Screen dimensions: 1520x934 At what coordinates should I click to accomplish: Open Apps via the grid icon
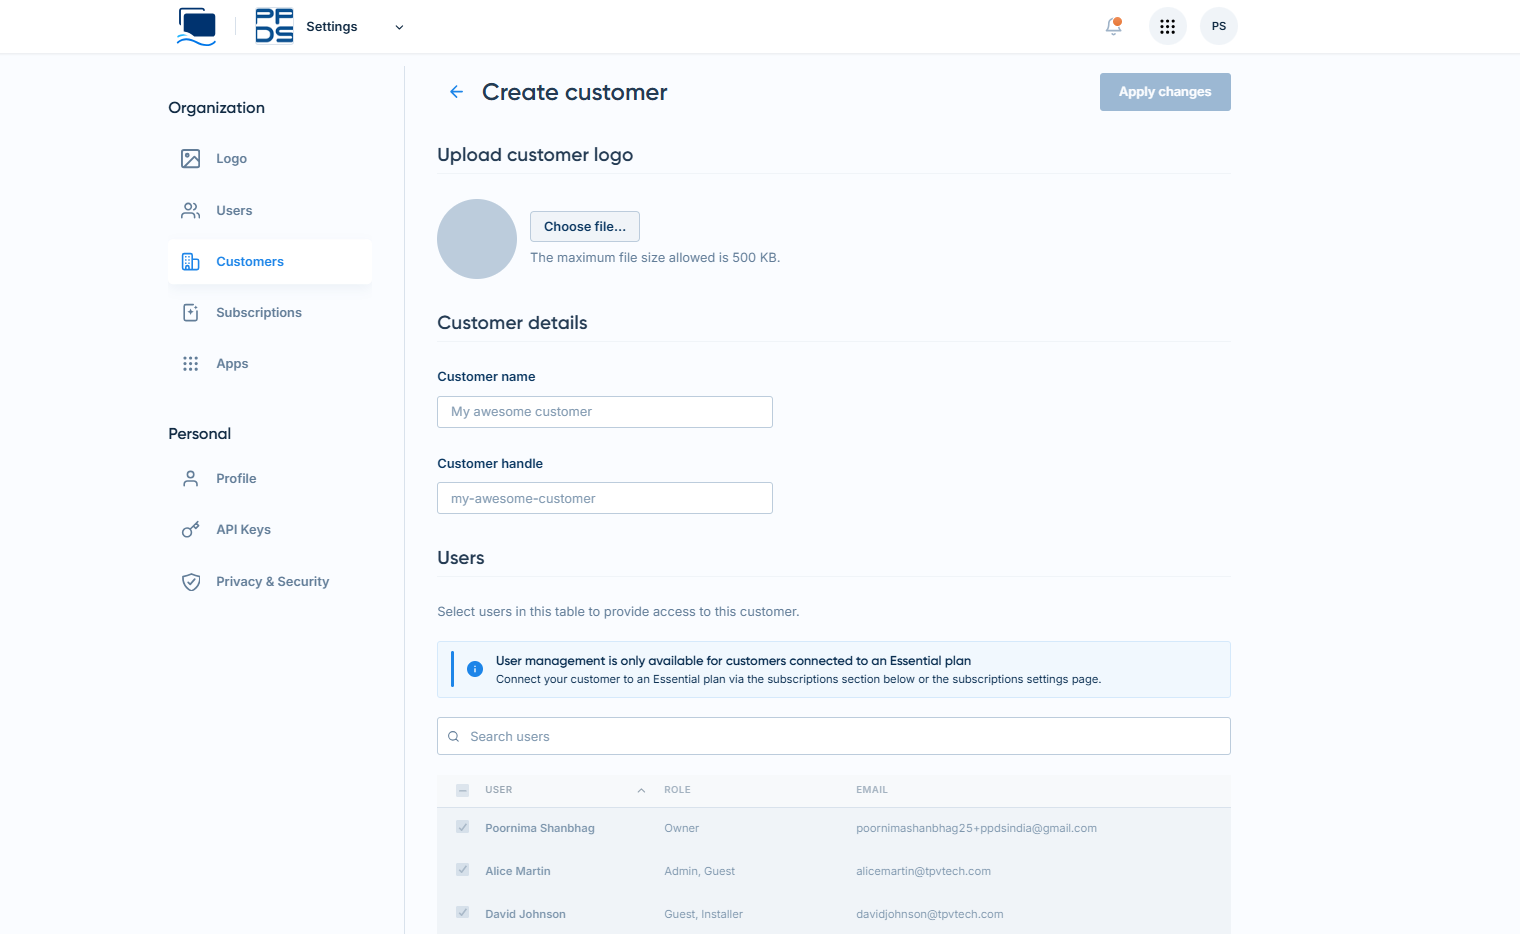point(190,363)
